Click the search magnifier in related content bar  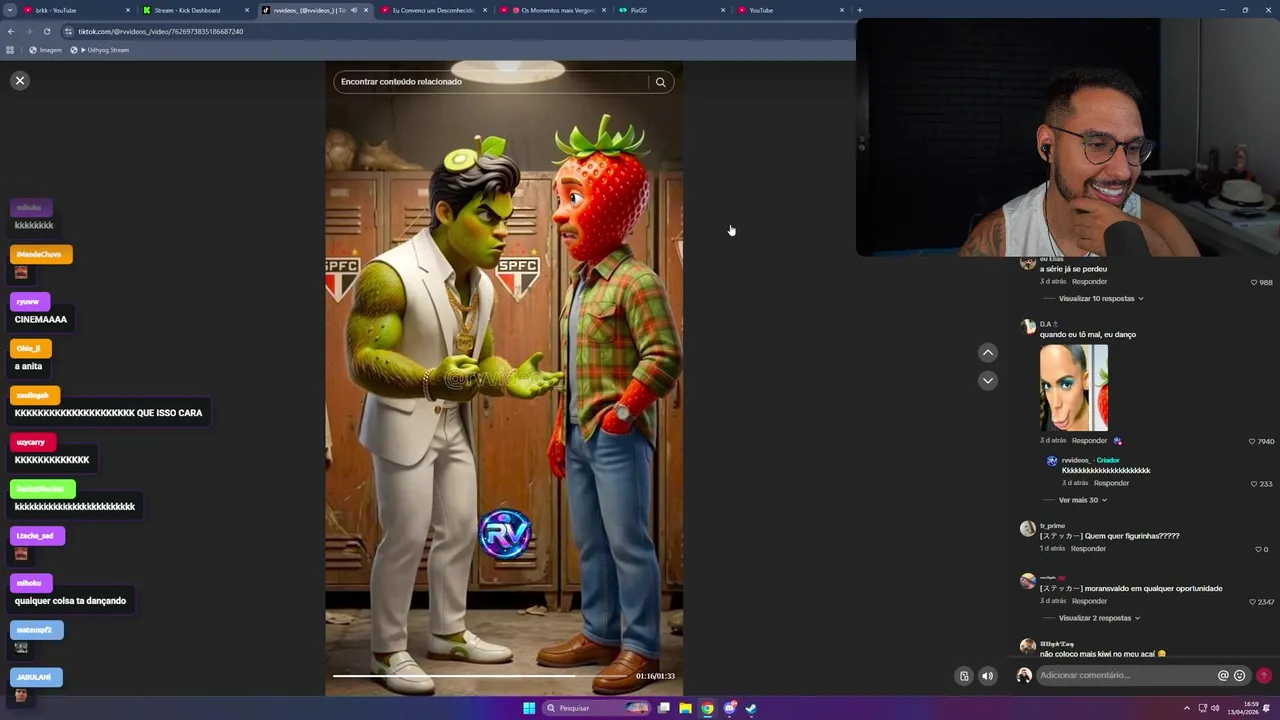(x=660, y=82)
